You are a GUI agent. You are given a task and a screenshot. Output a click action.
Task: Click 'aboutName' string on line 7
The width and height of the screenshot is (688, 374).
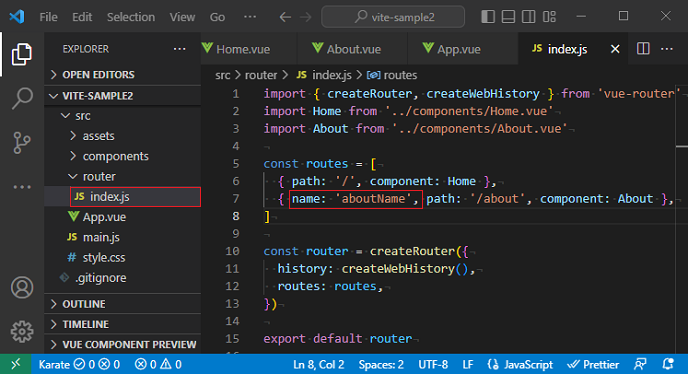click(373, 199)
